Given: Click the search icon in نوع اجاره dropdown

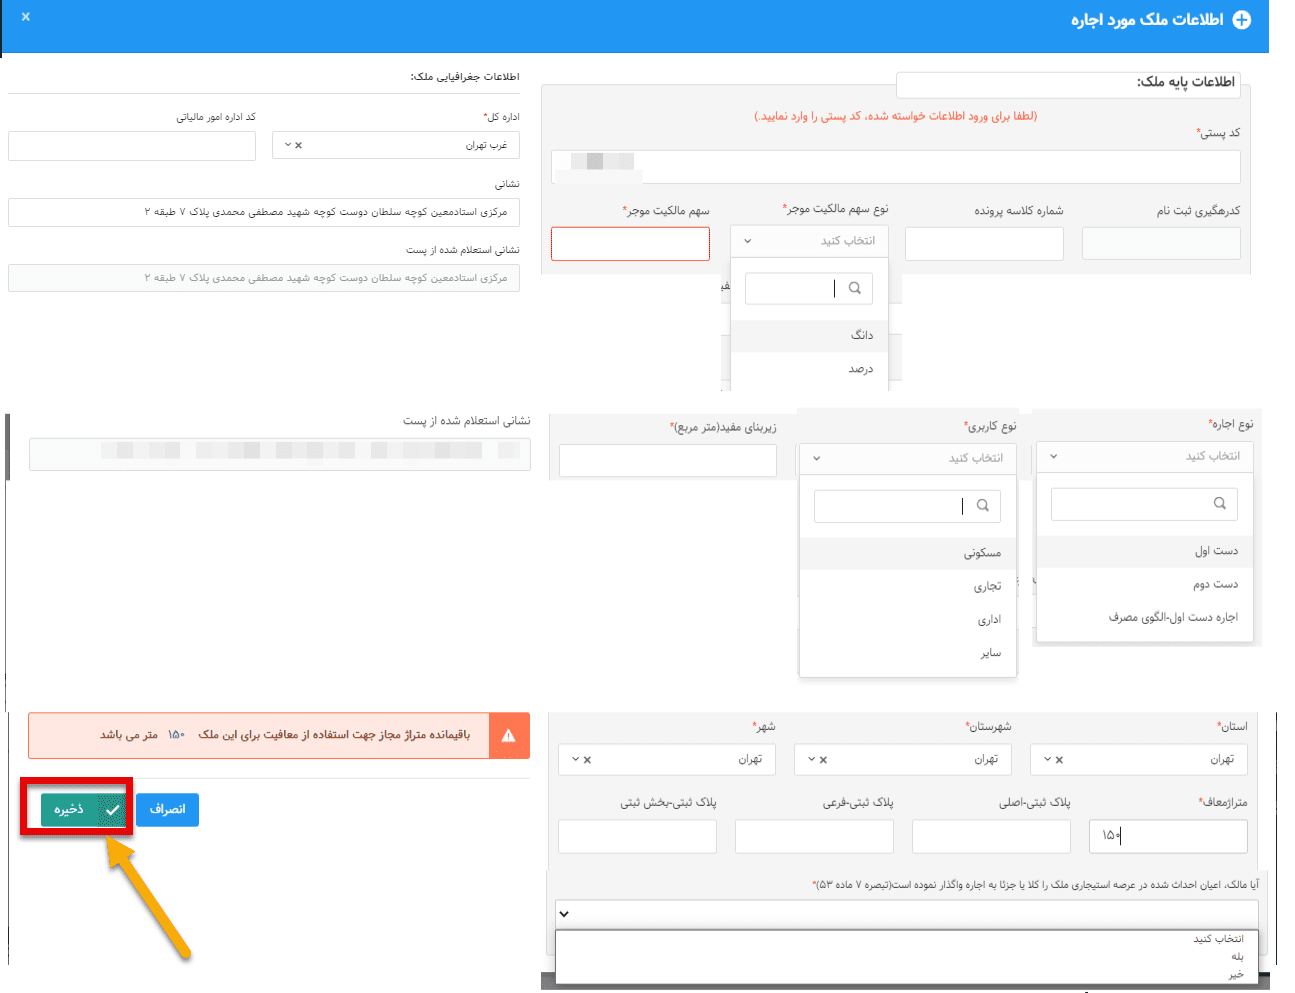Looking at the screenshot, I should point(1219,504).
